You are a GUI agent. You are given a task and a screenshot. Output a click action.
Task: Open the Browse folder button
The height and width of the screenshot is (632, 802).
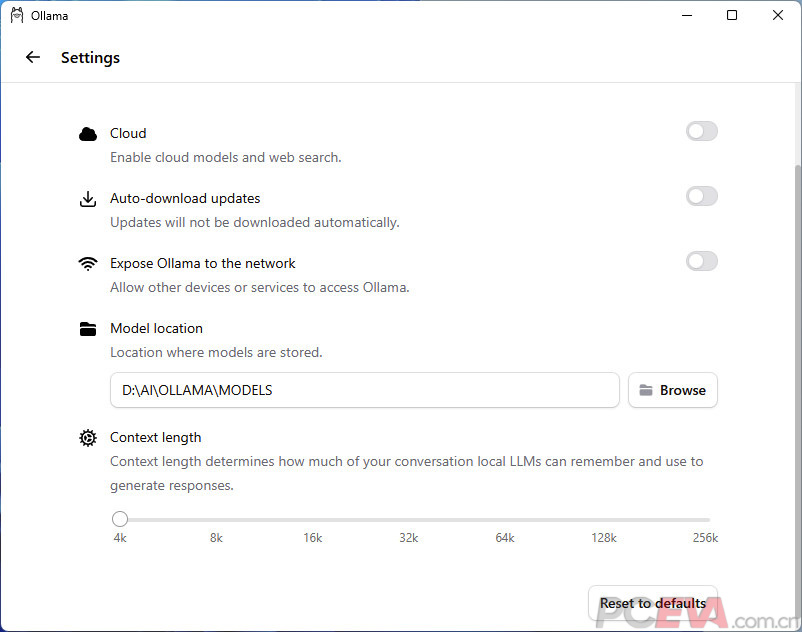(673, 390)
